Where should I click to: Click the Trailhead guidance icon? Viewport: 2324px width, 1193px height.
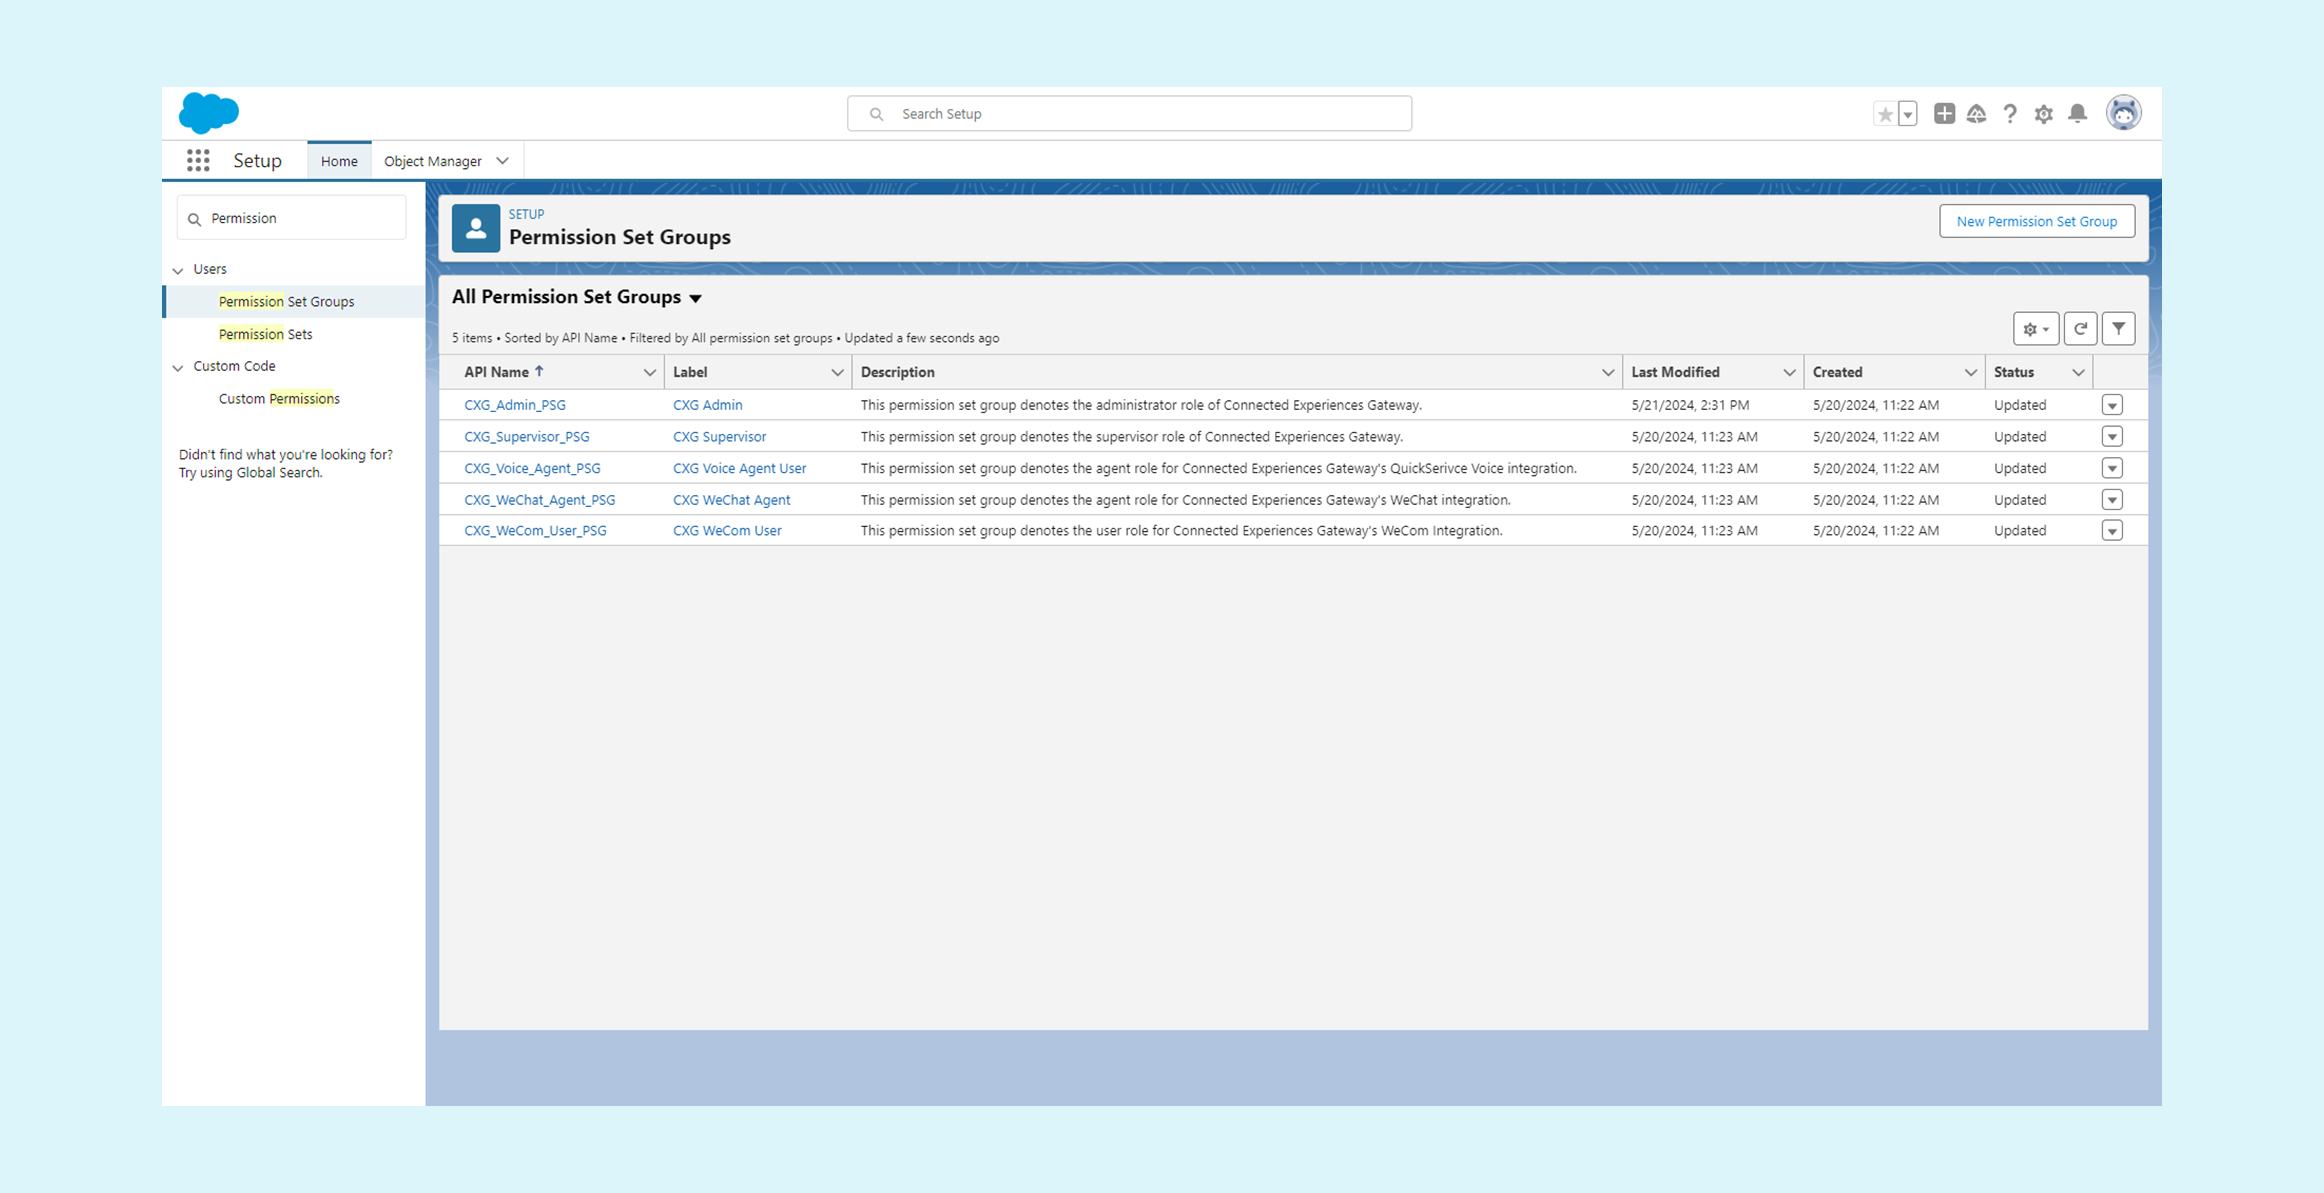pos(1977,114)
